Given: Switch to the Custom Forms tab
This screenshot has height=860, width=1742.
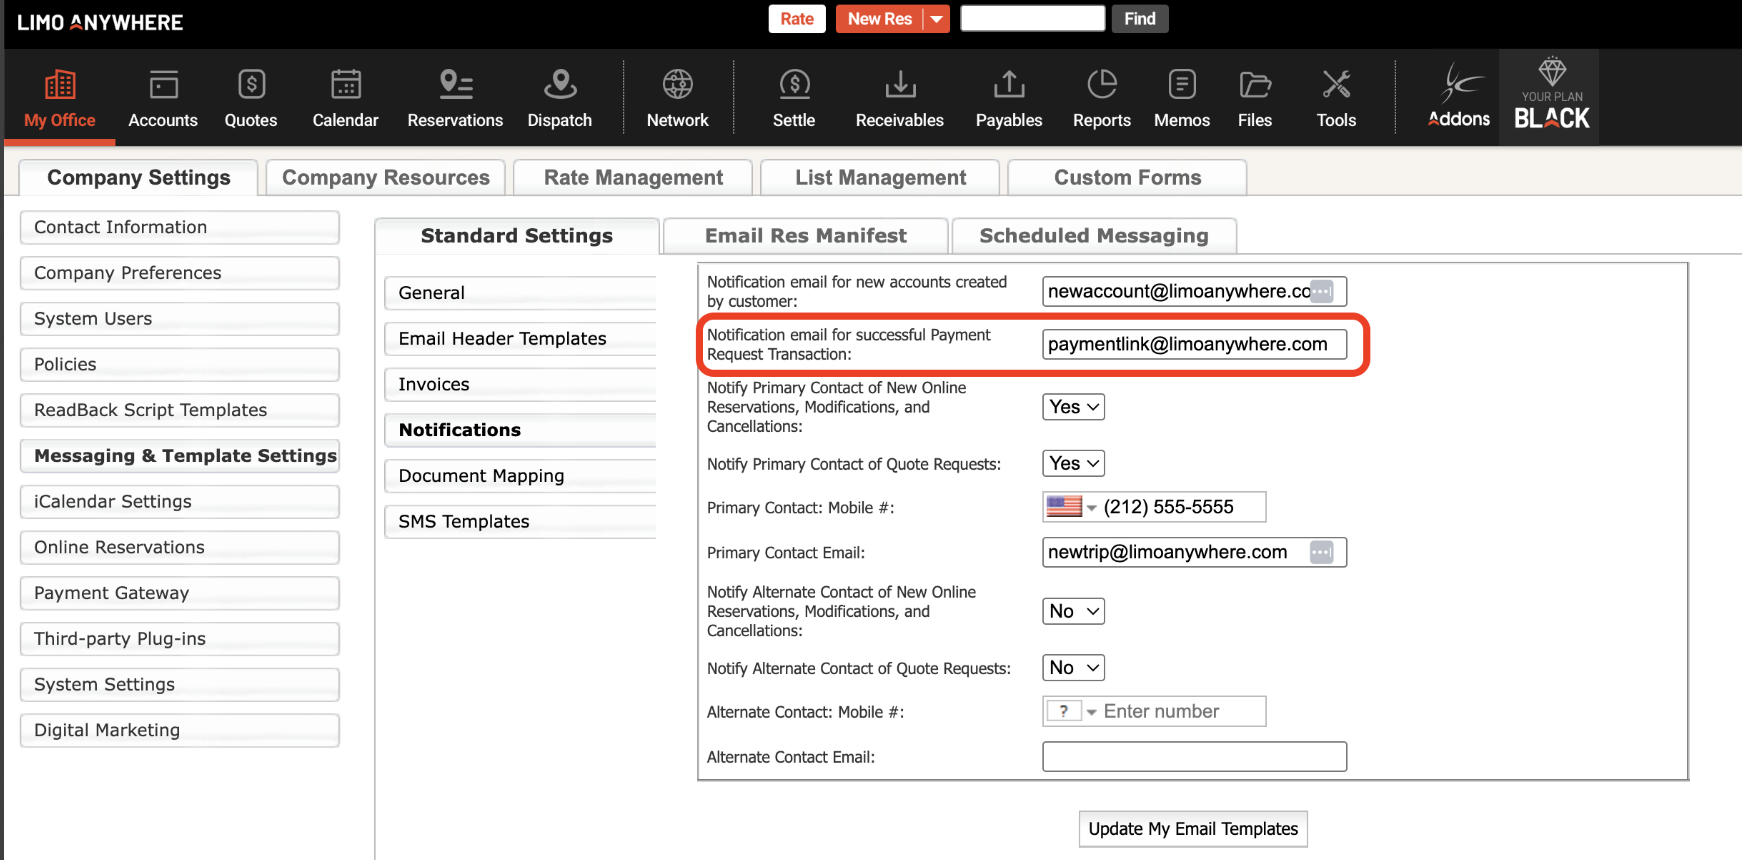Looking at the screenshot, I should (1127, 178).
